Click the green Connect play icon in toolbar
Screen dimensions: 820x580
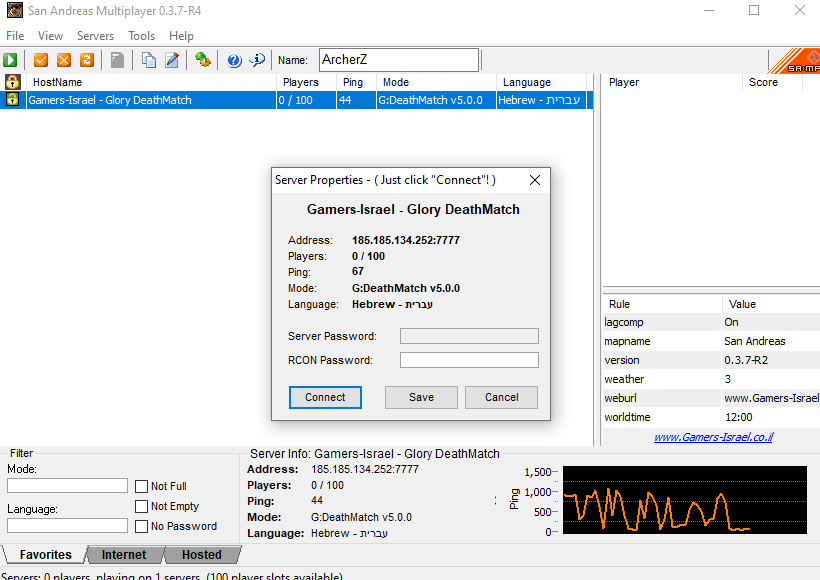[x=10, y=60]
